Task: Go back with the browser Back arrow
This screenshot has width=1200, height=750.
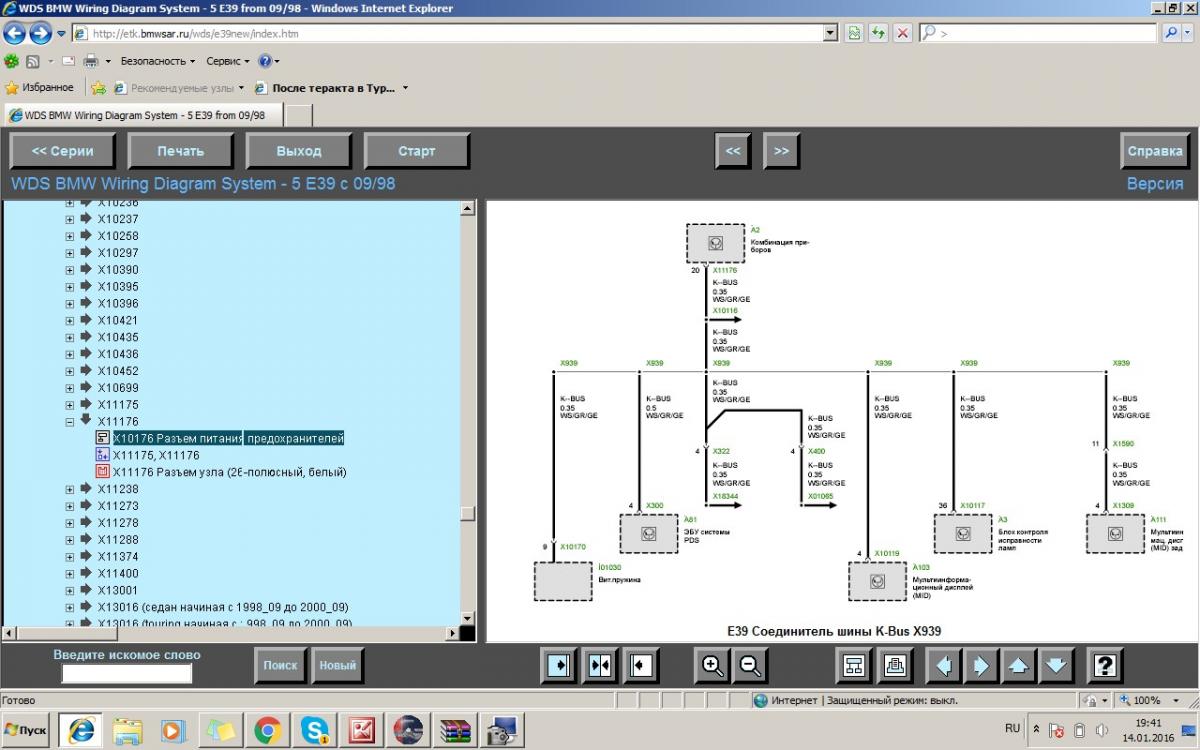Action: pyautogui.click(x=15, y=33)
